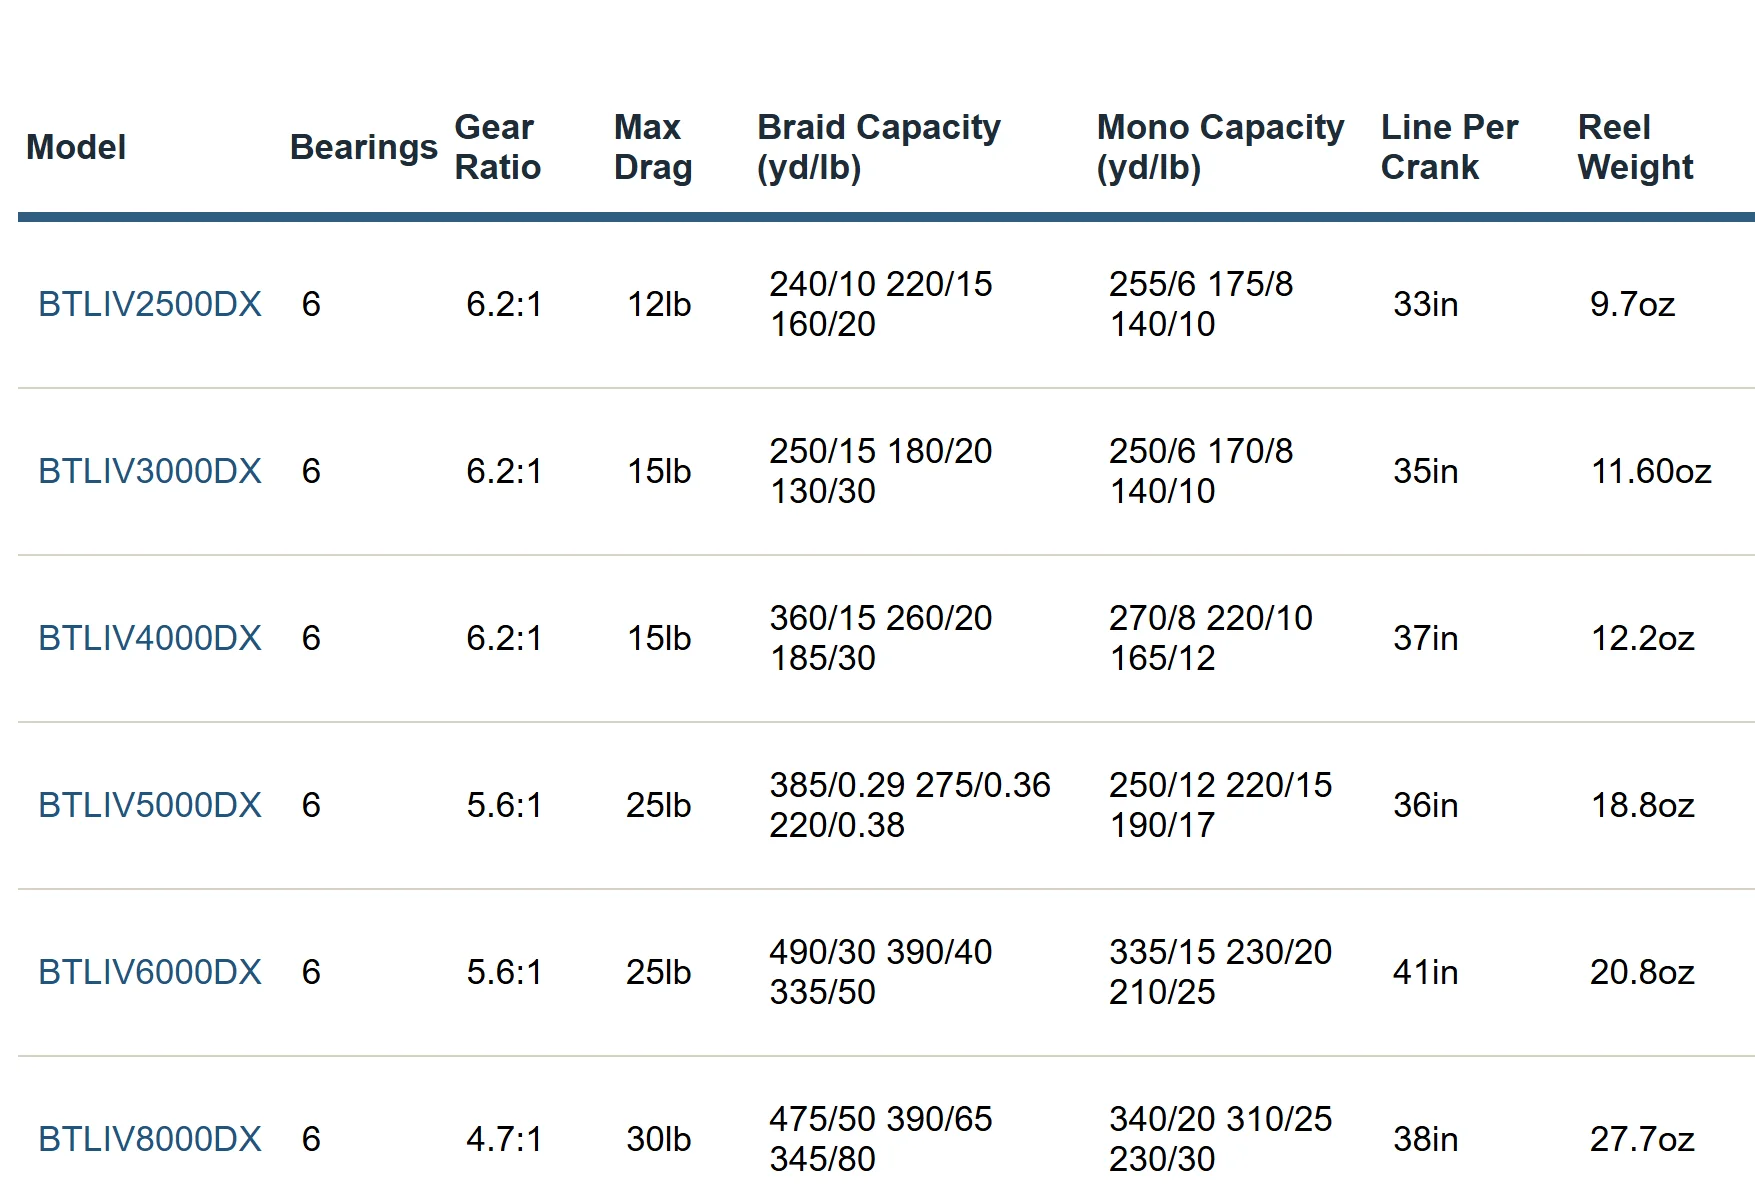Select the Braid Capacity column header
This screenshot has width=1755, height=1192.
pos(878,147)
